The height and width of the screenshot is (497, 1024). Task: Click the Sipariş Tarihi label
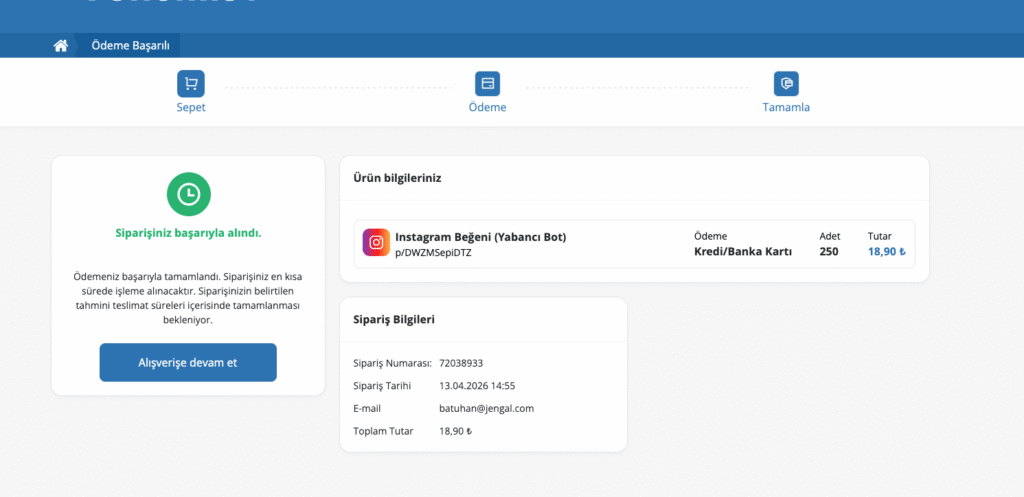point(381,386)
